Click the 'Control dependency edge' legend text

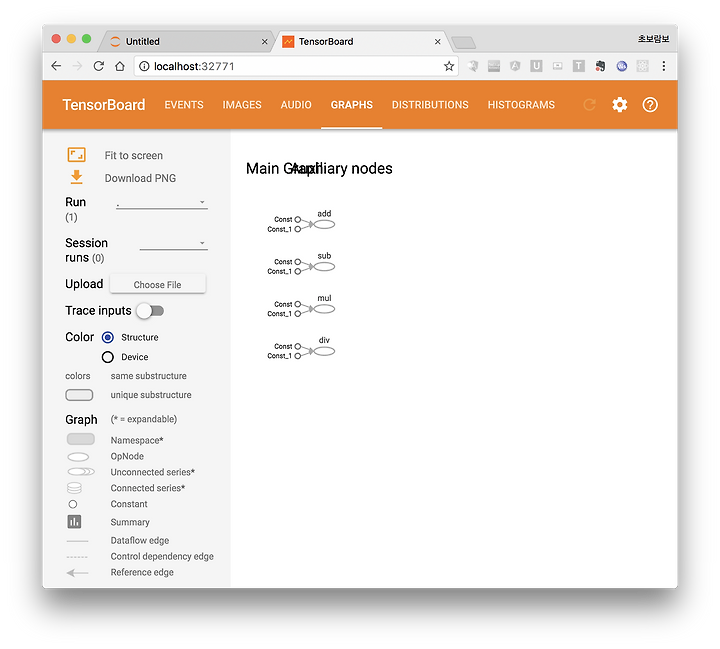coord(162,557)
